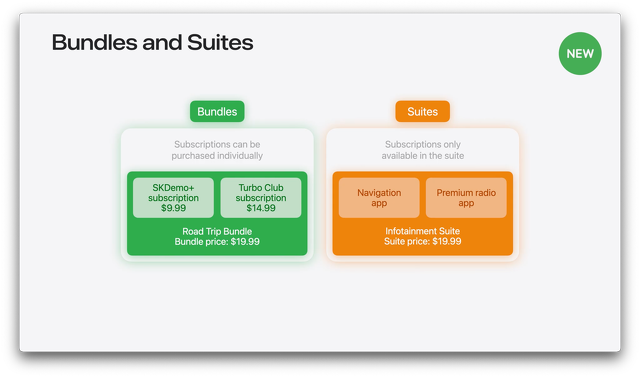The image size is (640, 377).
Task: Click the SKDemo+ subscription $9.99 card
Action: coord(173,198)
